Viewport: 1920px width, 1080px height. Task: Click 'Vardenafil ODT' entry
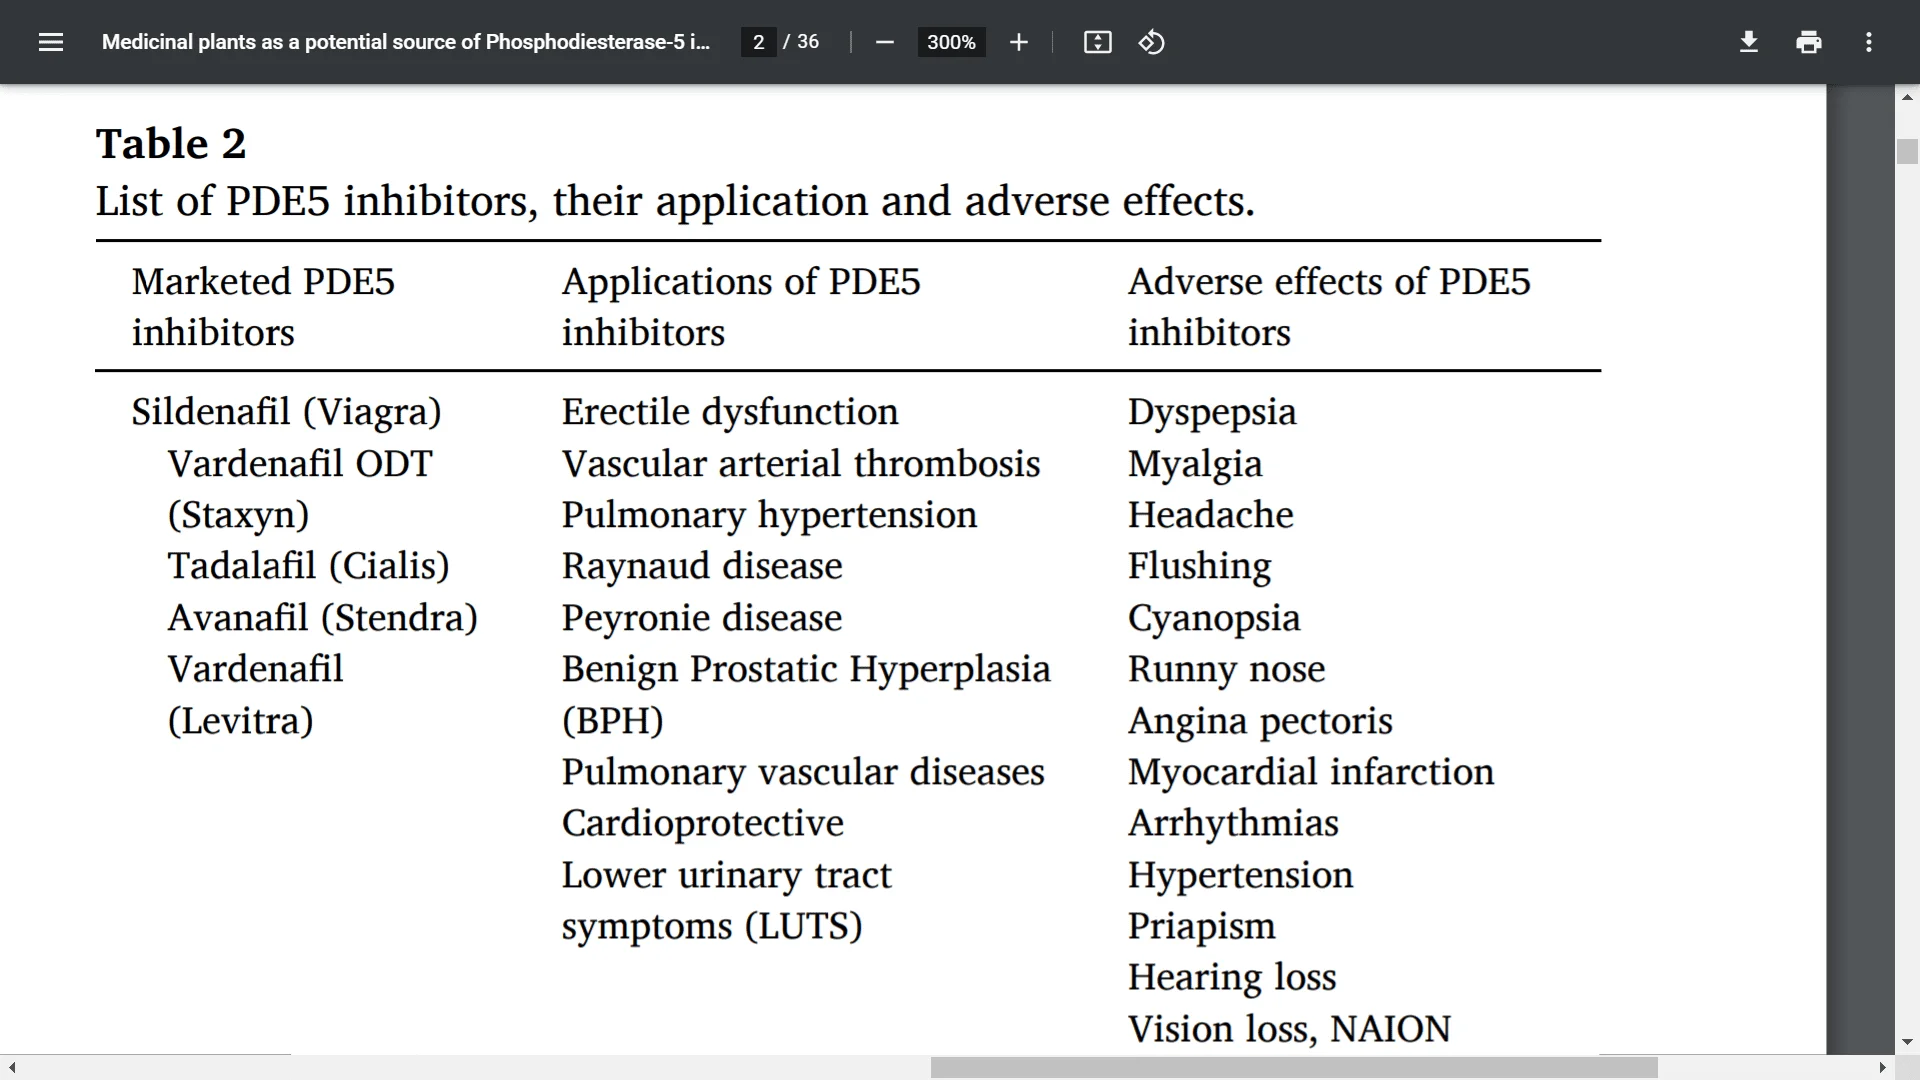point(300,464)
